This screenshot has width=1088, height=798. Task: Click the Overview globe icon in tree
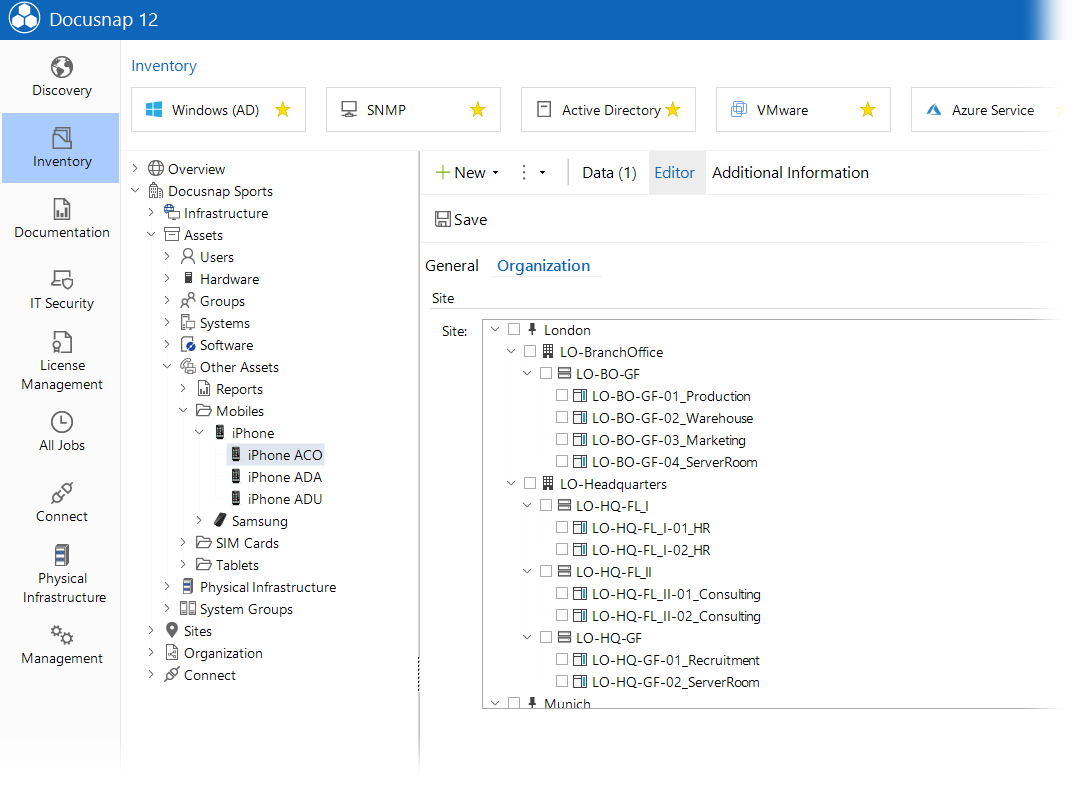(x=156, y=169)
